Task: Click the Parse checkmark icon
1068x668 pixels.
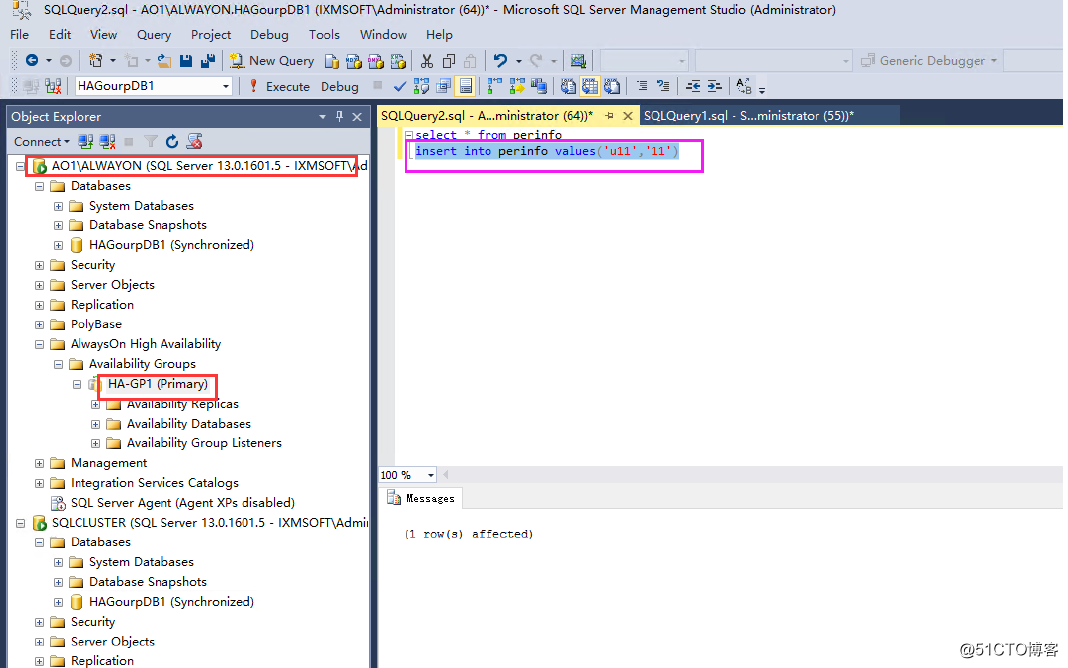Action: [x=400, y=86]
